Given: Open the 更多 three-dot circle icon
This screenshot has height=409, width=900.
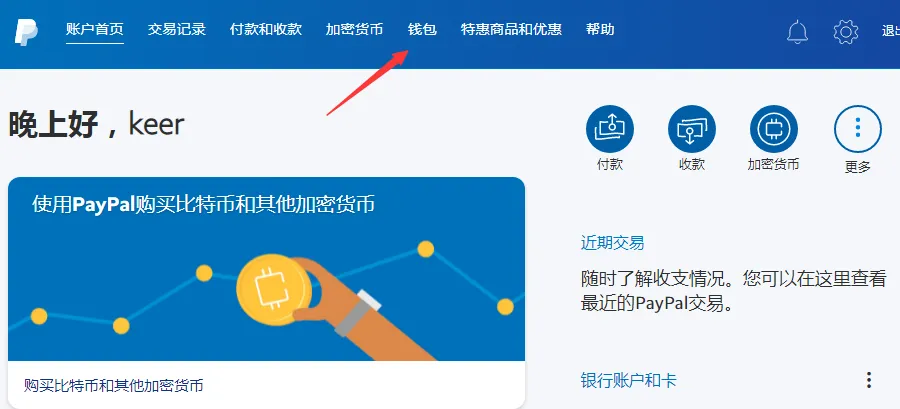Looking at the screenshot, I should pyautogui.click(x=858, y=129).
